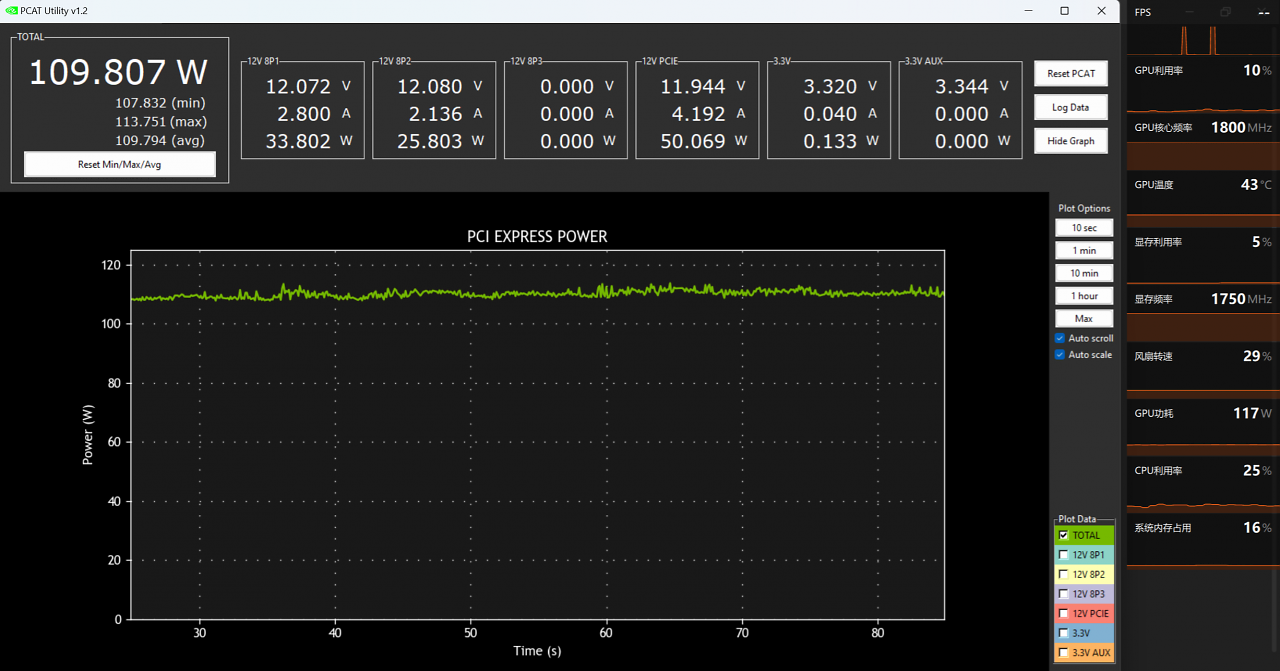
Task: Click 0.040 A in 3.3V panel
Action: click(x=840, y=114)
